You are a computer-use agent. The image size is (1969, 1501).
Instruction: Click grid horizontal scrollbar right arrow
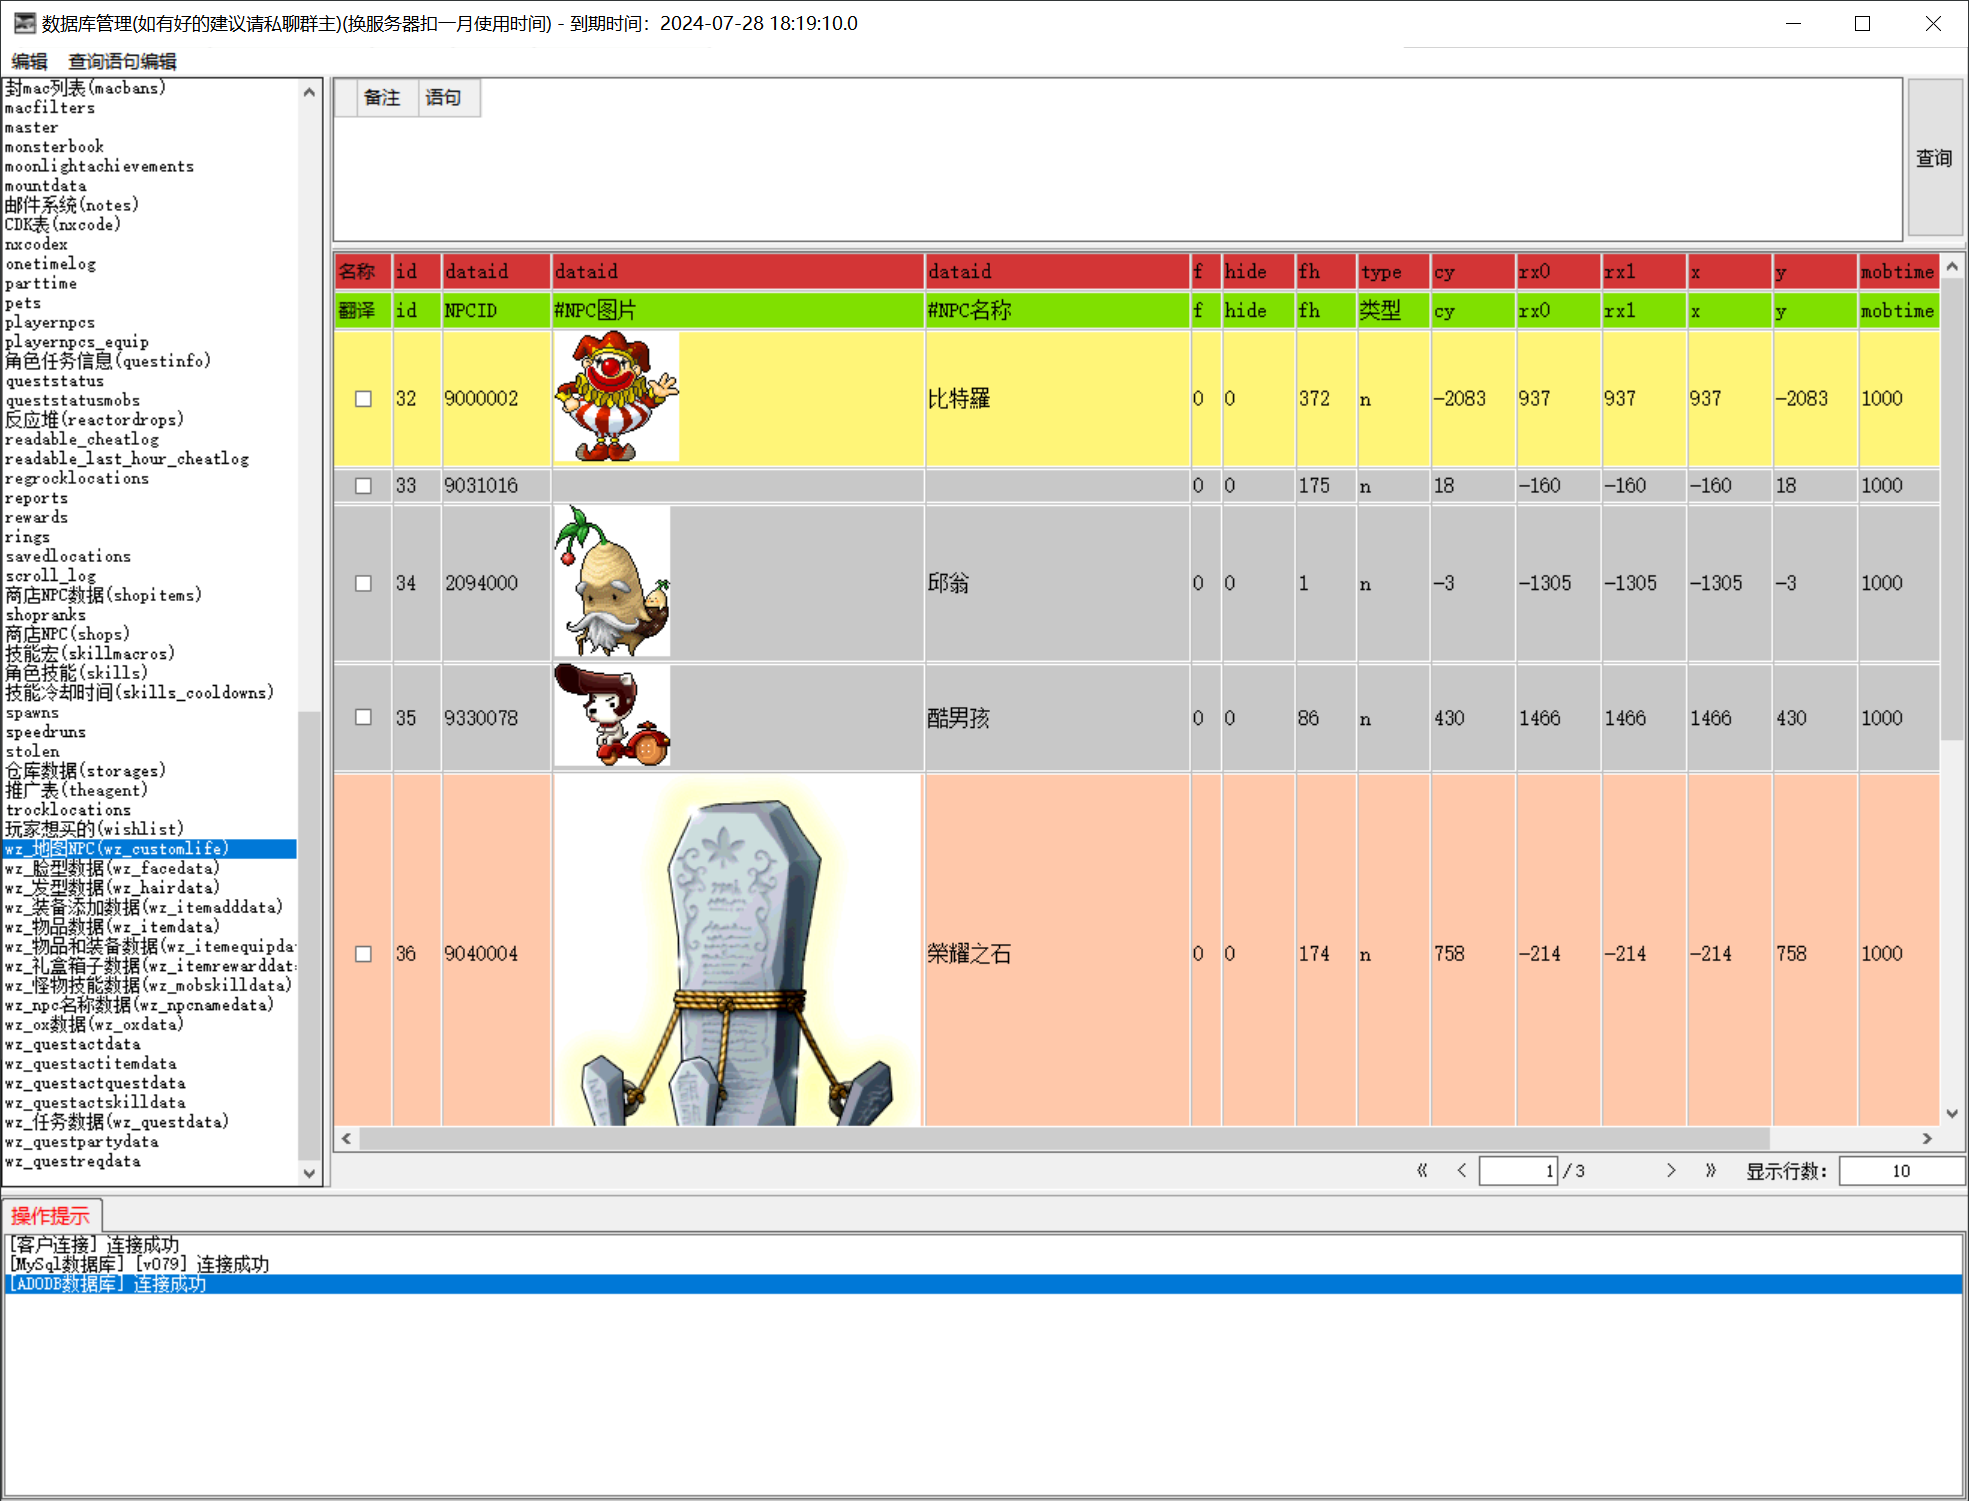[1927, 1138]
